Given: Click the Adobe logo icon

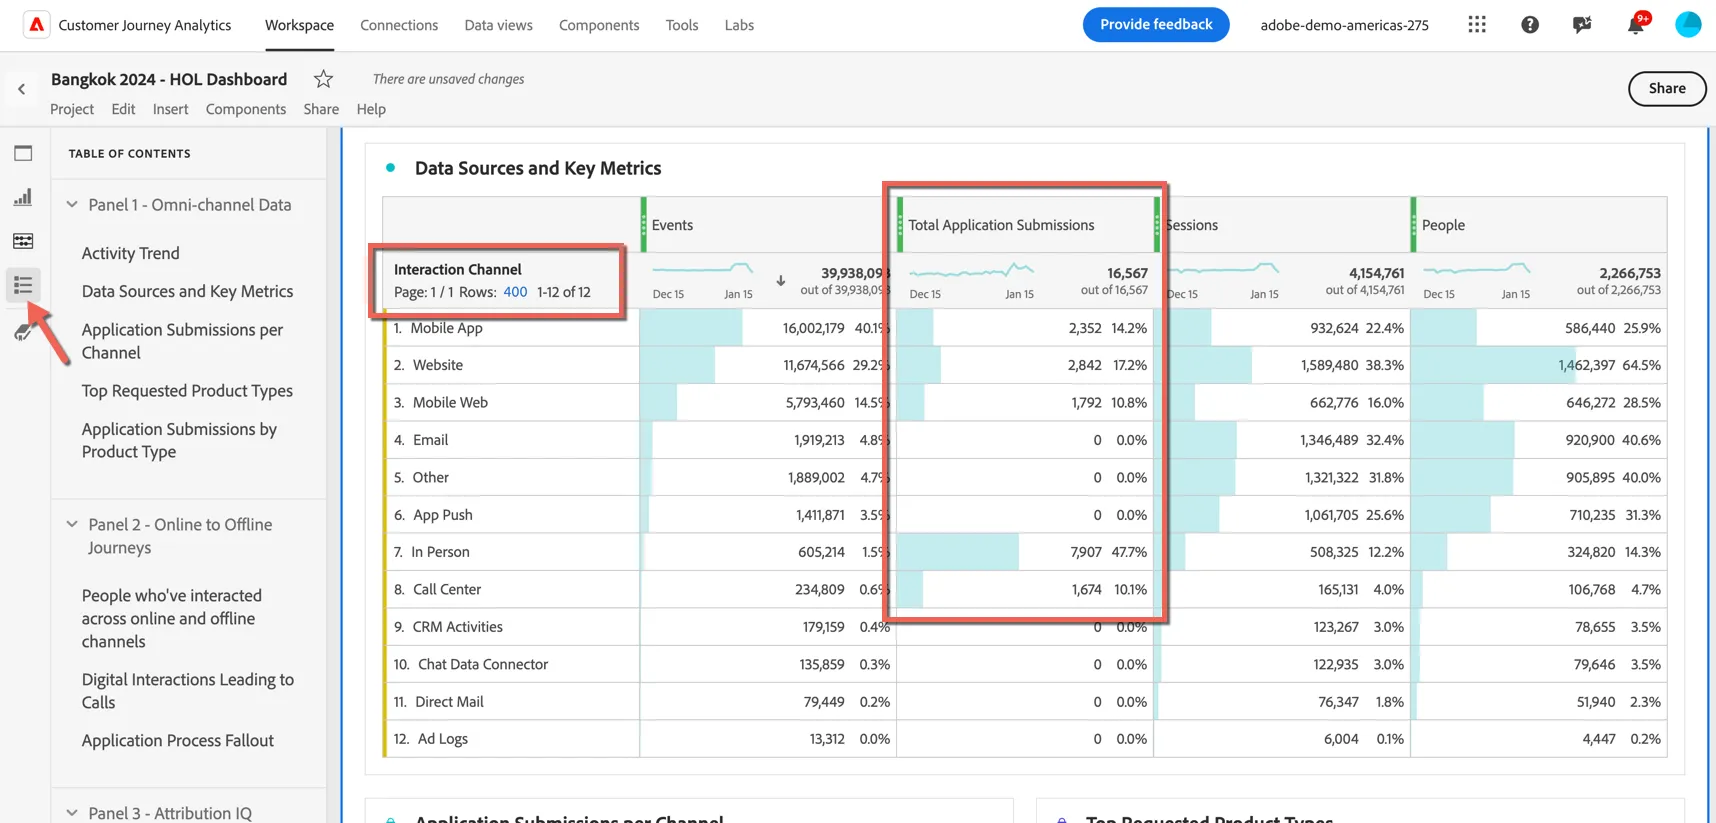Looking at the screenshot, I should [x=37, y=25].
